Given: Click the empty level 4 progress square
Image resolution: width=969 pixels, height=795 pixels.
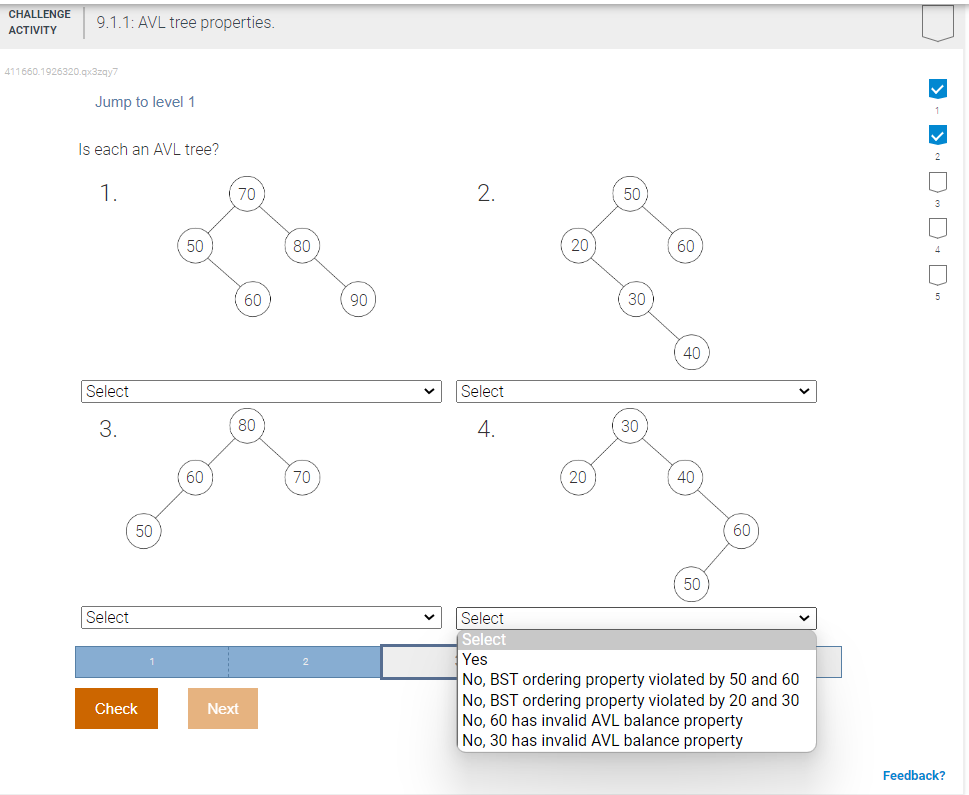Looking at the screenshot, I should click(937, 228).
